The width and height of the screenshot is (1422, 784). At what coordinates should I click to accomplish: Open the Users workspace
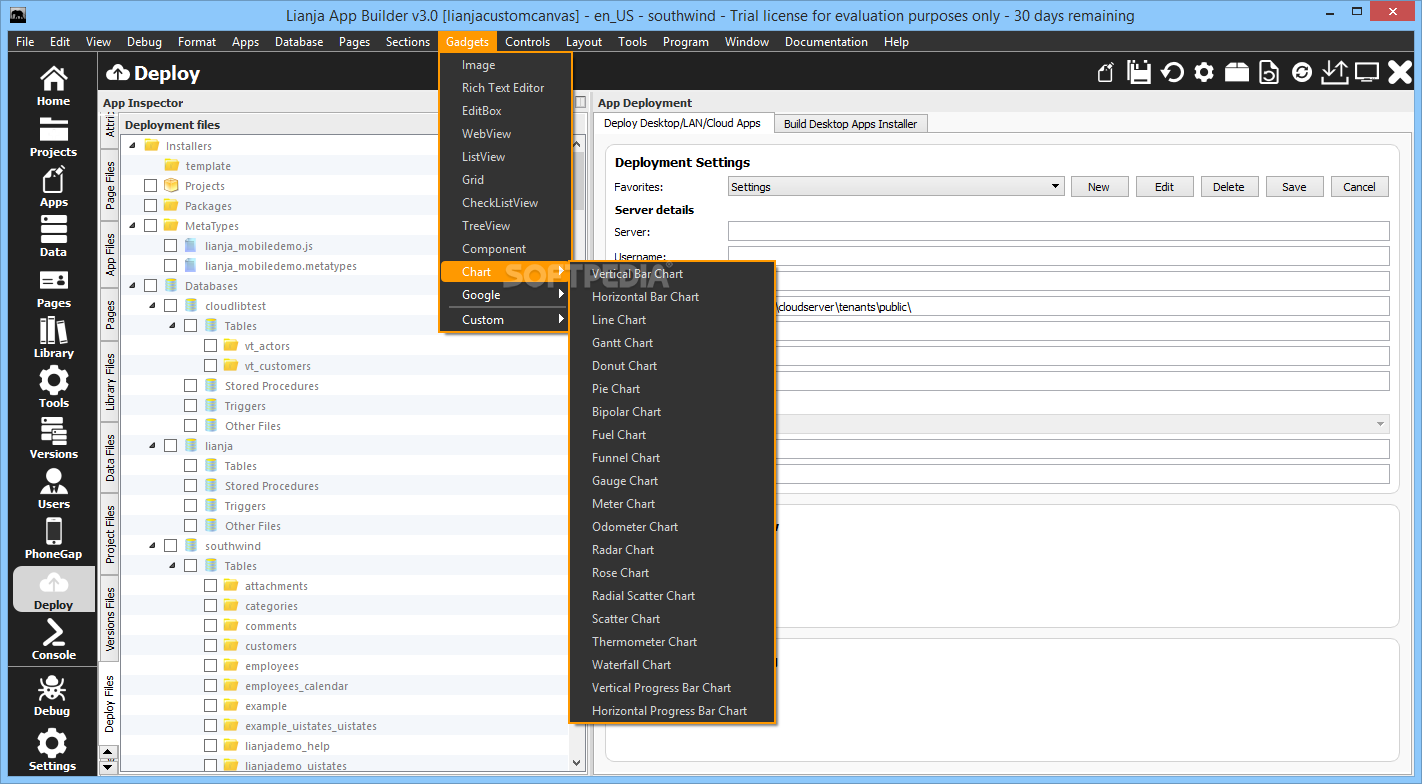[x=53, y=488]
